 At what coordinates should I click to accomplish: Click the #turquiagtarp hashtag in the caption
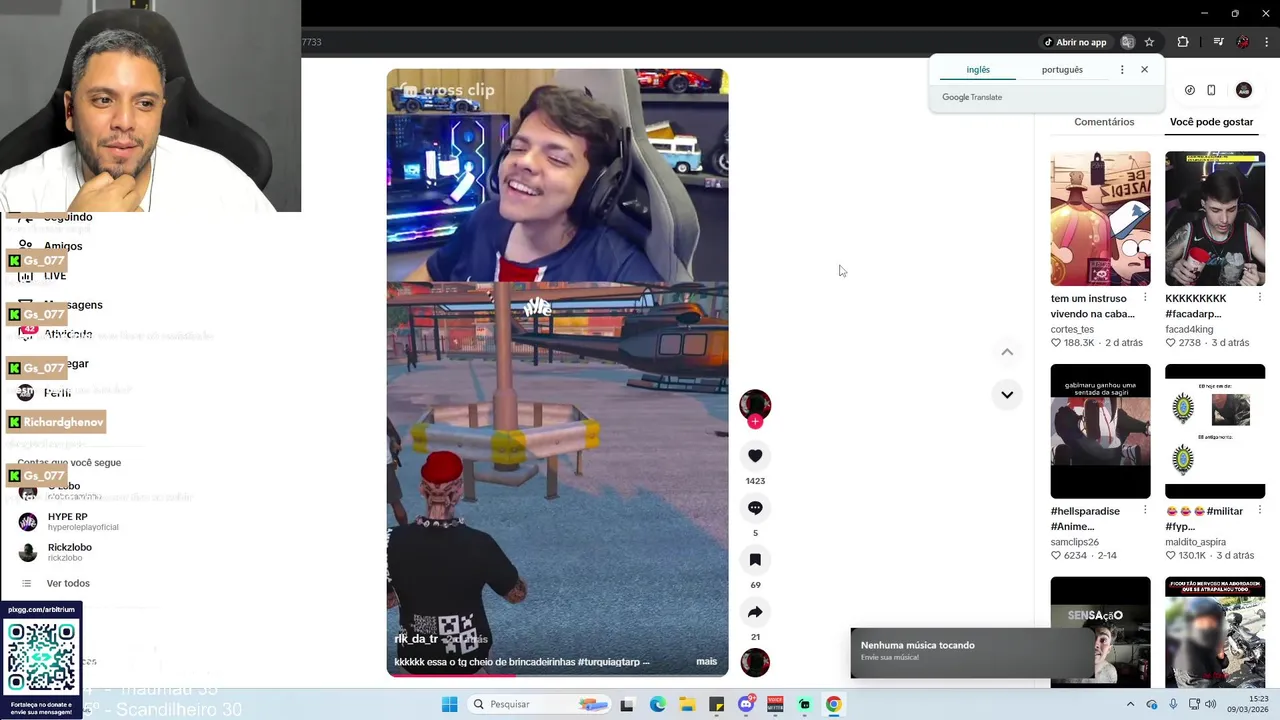click(x=608, y=662)
